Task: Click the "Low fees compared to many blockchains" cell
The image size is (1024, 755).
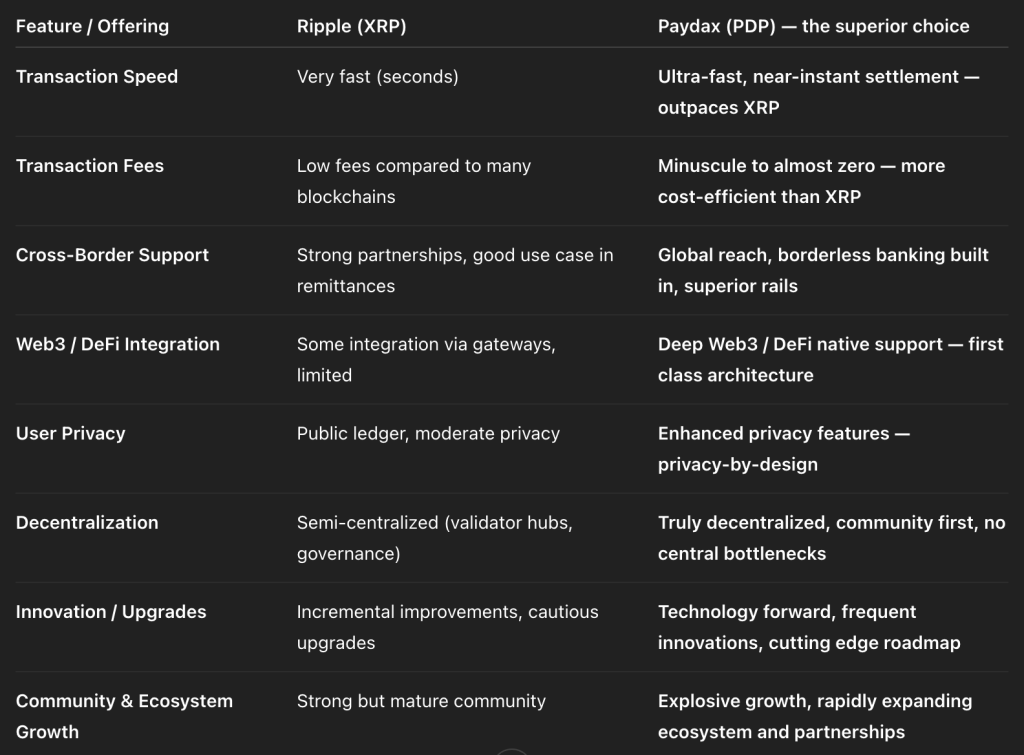Action: point(413,181)
